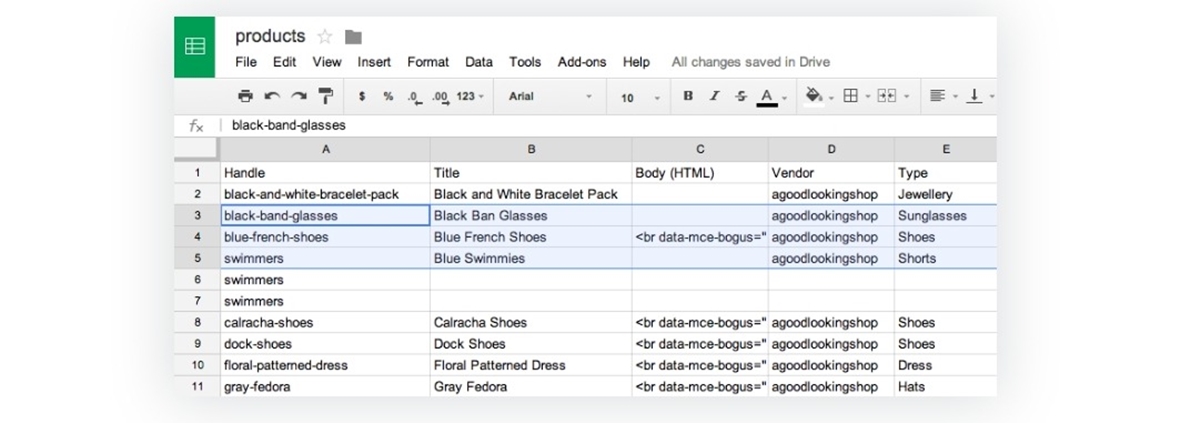Select the paint format tool
The image size is (1200, 423).
click(326, 96)
